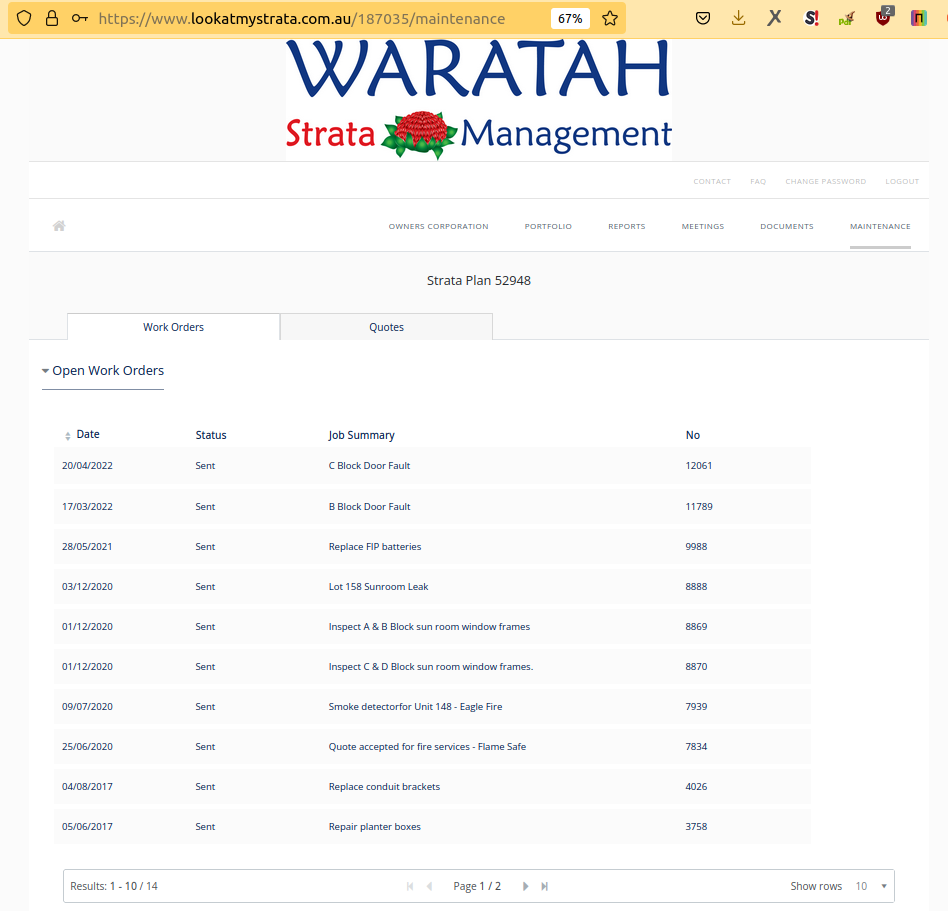This screenshot has height=911, width=948.
Task: Click the Results 1 - 10 / 14 text
Action: coord(114,886)
